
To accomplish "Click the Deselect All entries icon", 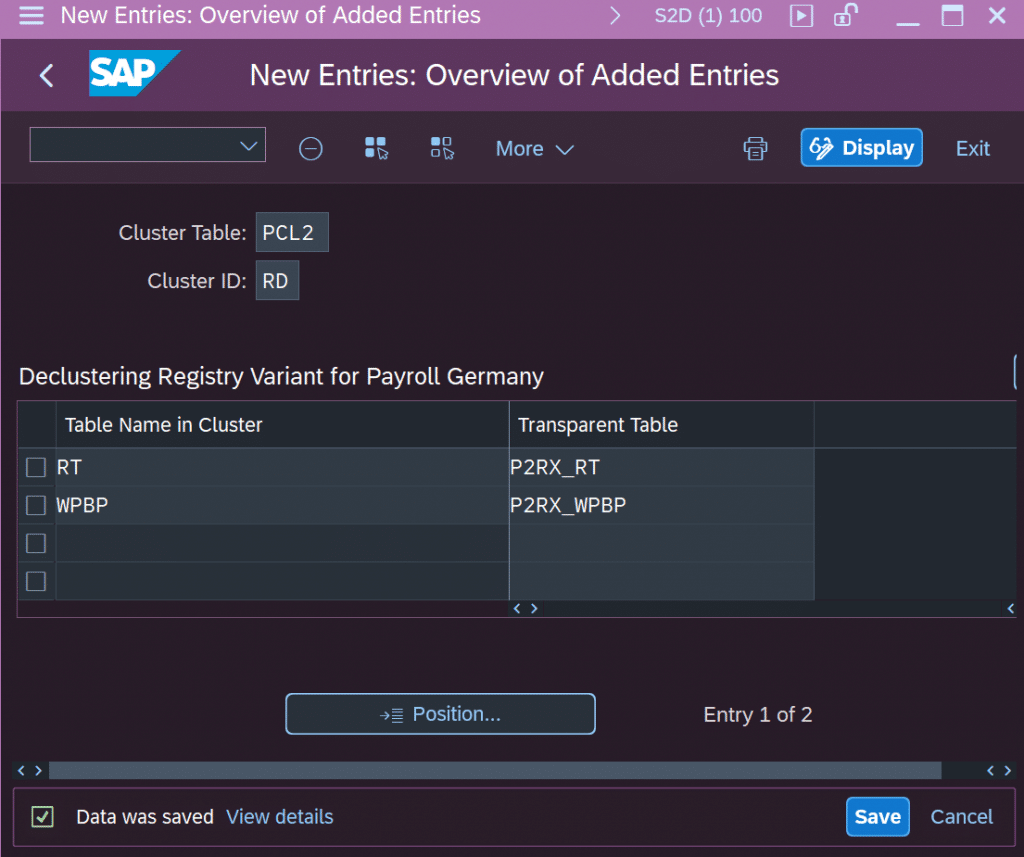I will coord(442,148).
